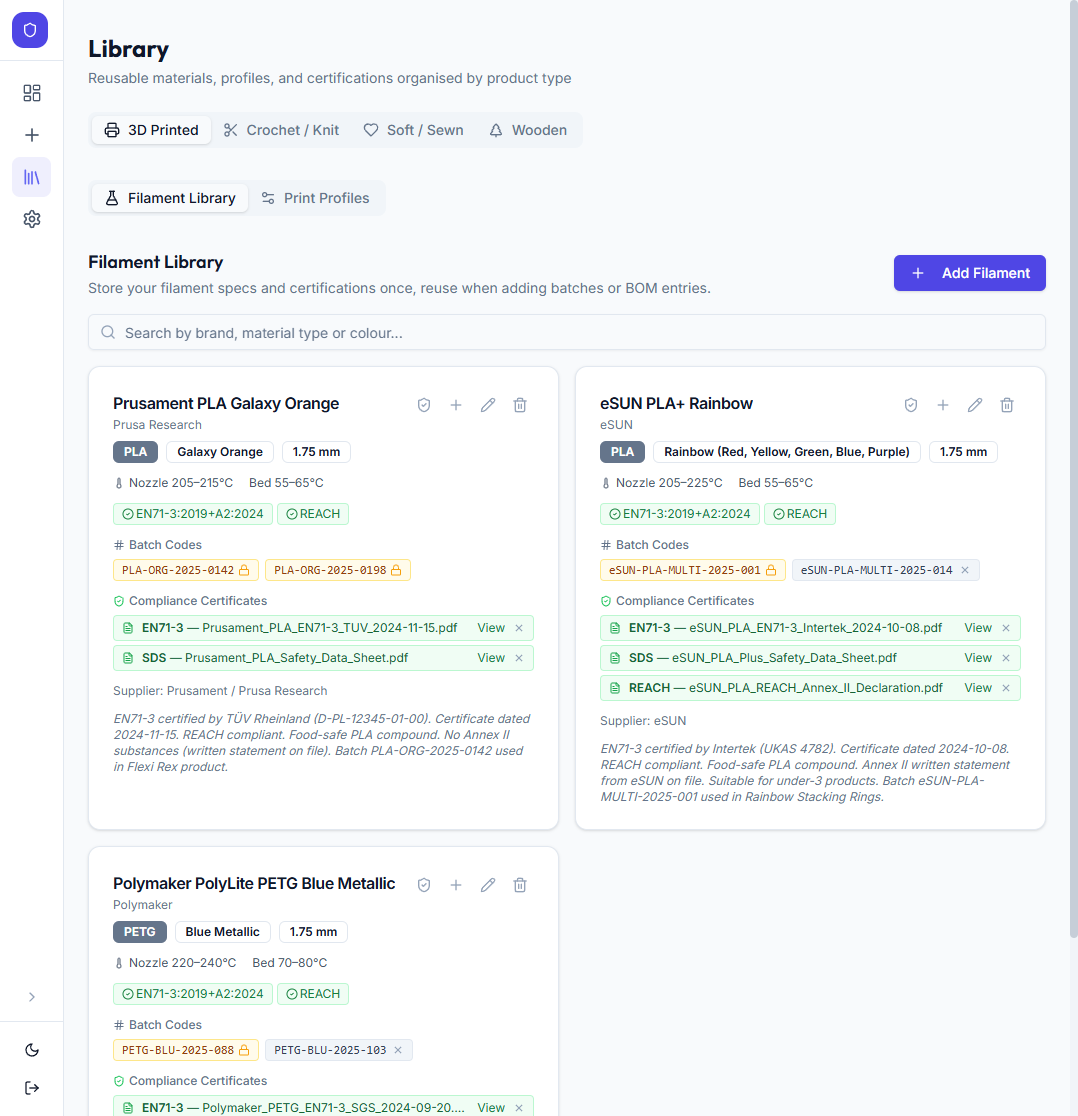Click batch code eSUN-PLA-MULTI-2025-001
The width and height of the screenshot is (1078, 1116).
tap(692, 570)
